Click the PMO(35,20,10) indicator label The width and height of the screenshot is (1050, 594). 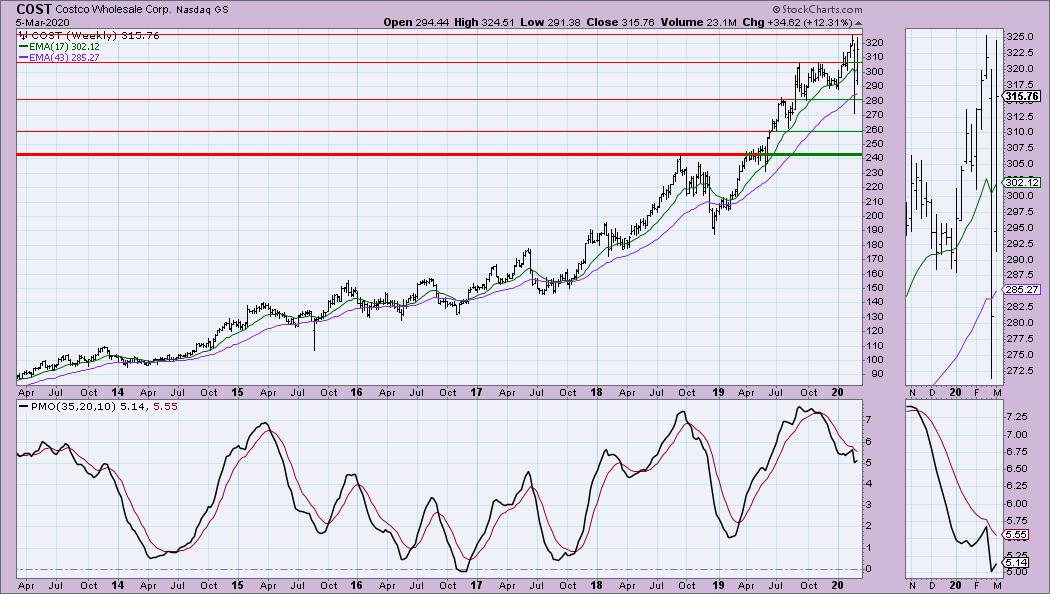click(x=74, y=406)
